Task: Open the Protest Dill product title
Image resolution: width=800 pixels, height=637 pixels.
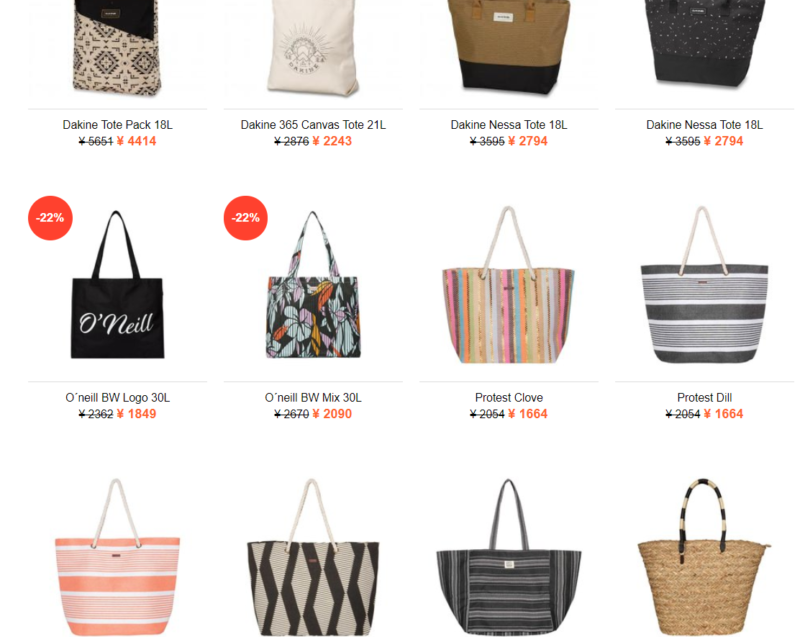Action: point(704,397)
